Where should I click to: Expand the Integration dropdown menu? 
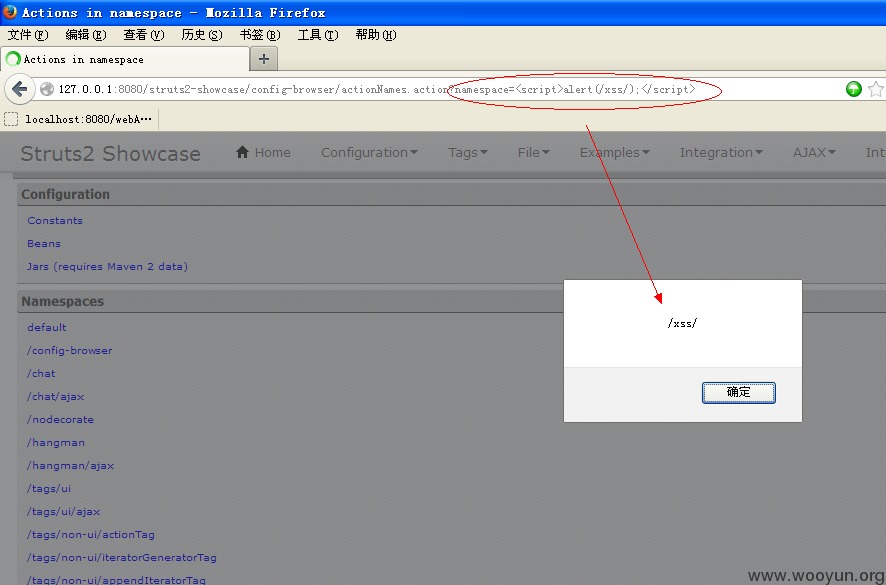721,153
